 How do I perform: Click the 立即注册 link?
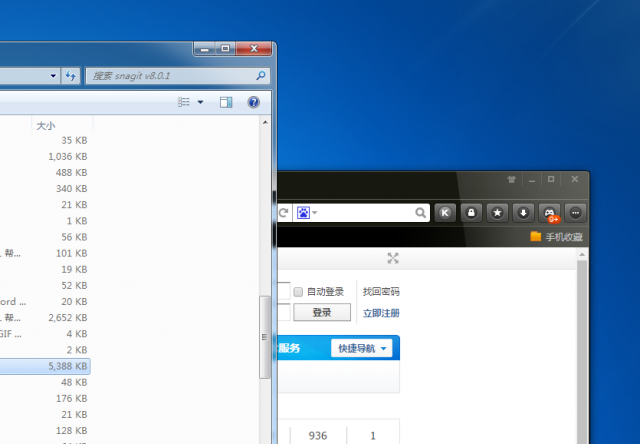pos(380,312)
